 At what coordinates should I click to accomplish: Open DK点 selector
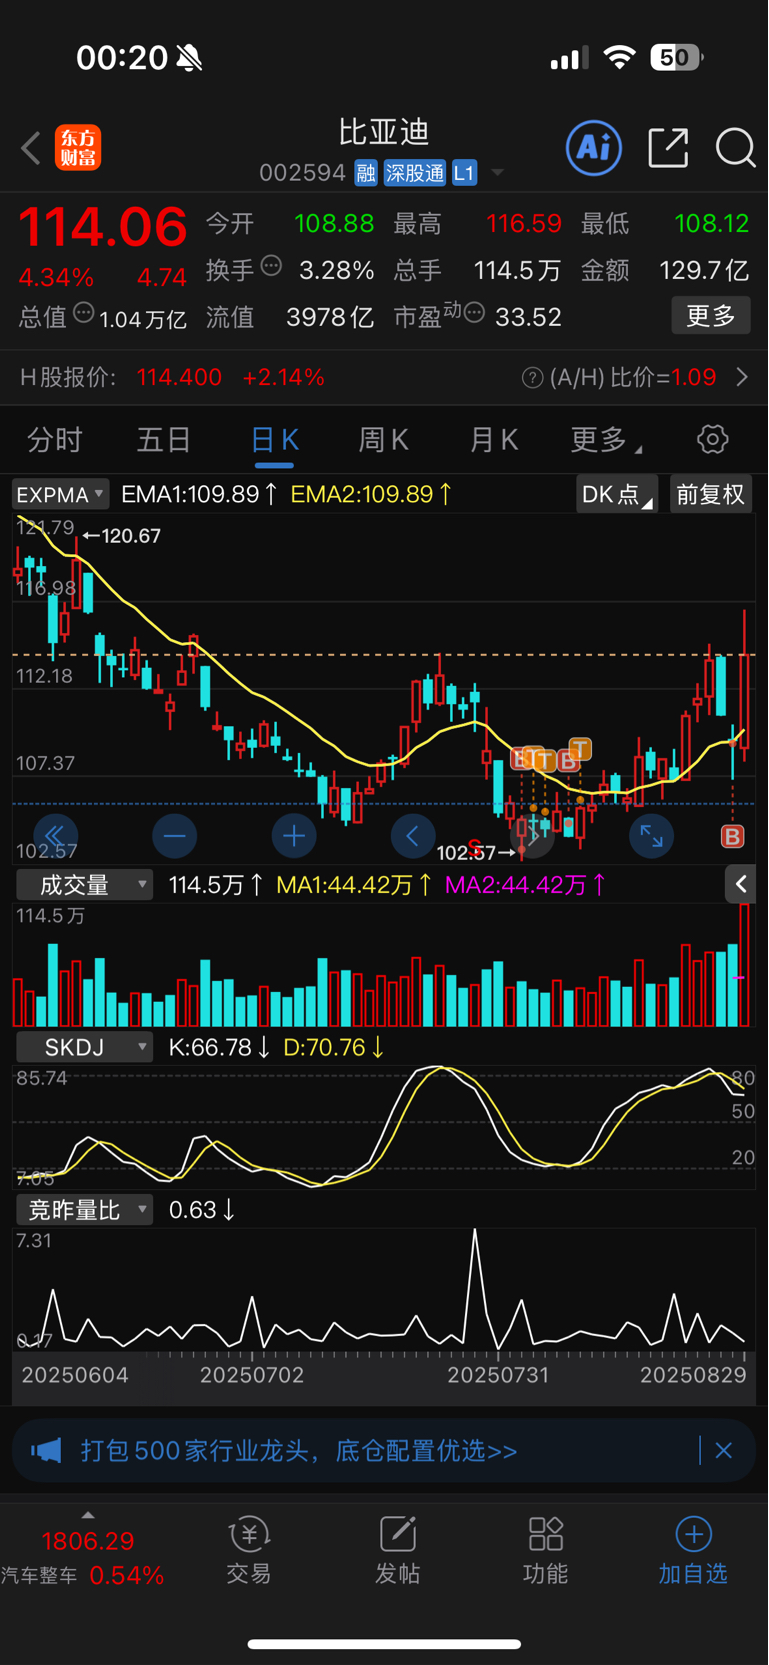pos(617,494)
